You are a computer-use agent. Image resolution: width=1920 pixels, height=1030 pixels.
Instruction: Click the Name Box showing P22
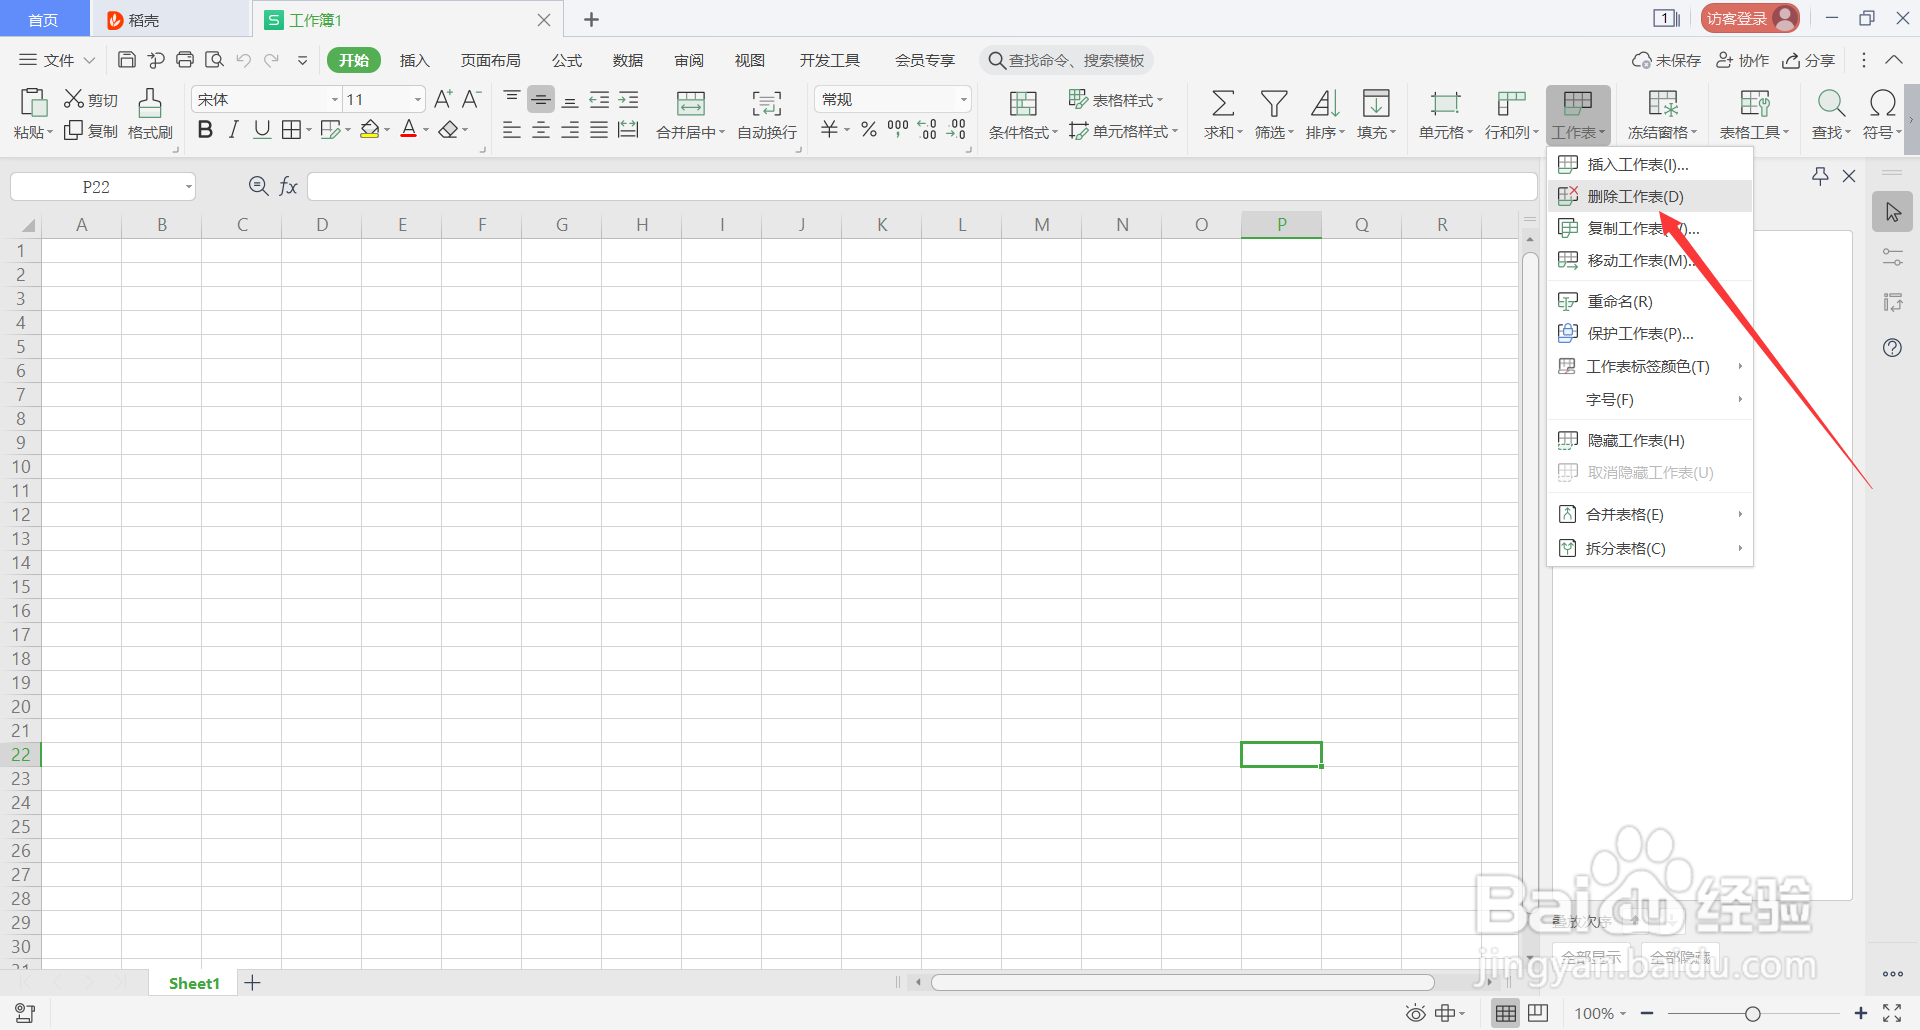click(103, 187)
